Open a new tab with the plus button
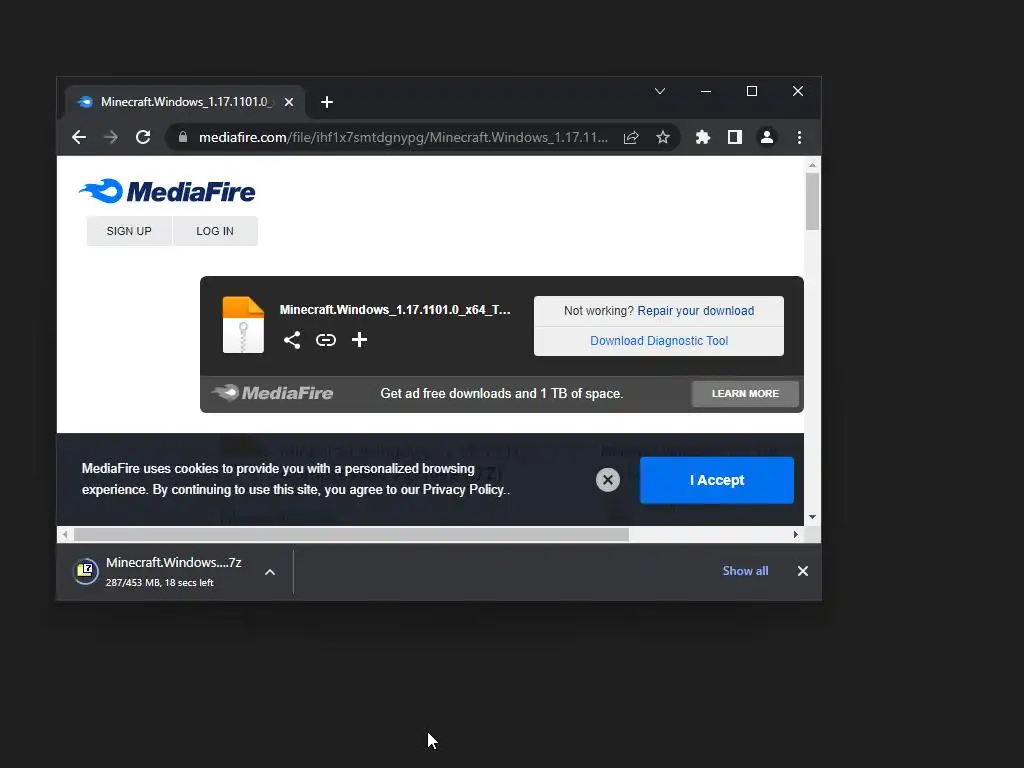 pos(327,102)
